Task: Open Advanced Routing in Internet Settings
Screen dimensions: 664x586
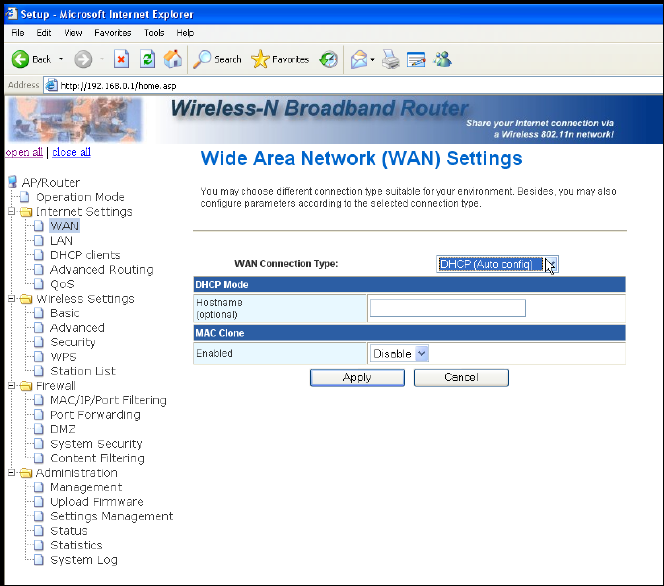Action: [102, 270]
